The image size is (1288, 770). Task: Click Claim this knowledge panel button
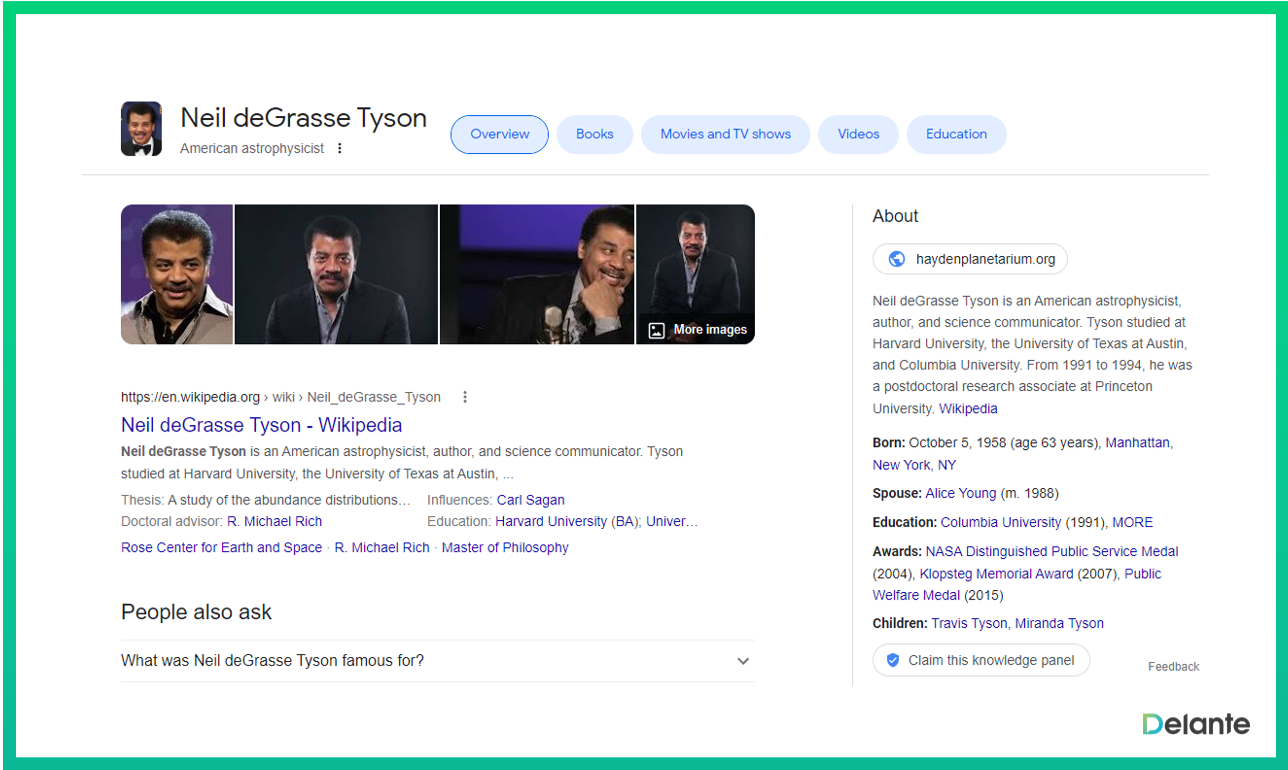tap(981, 660)
